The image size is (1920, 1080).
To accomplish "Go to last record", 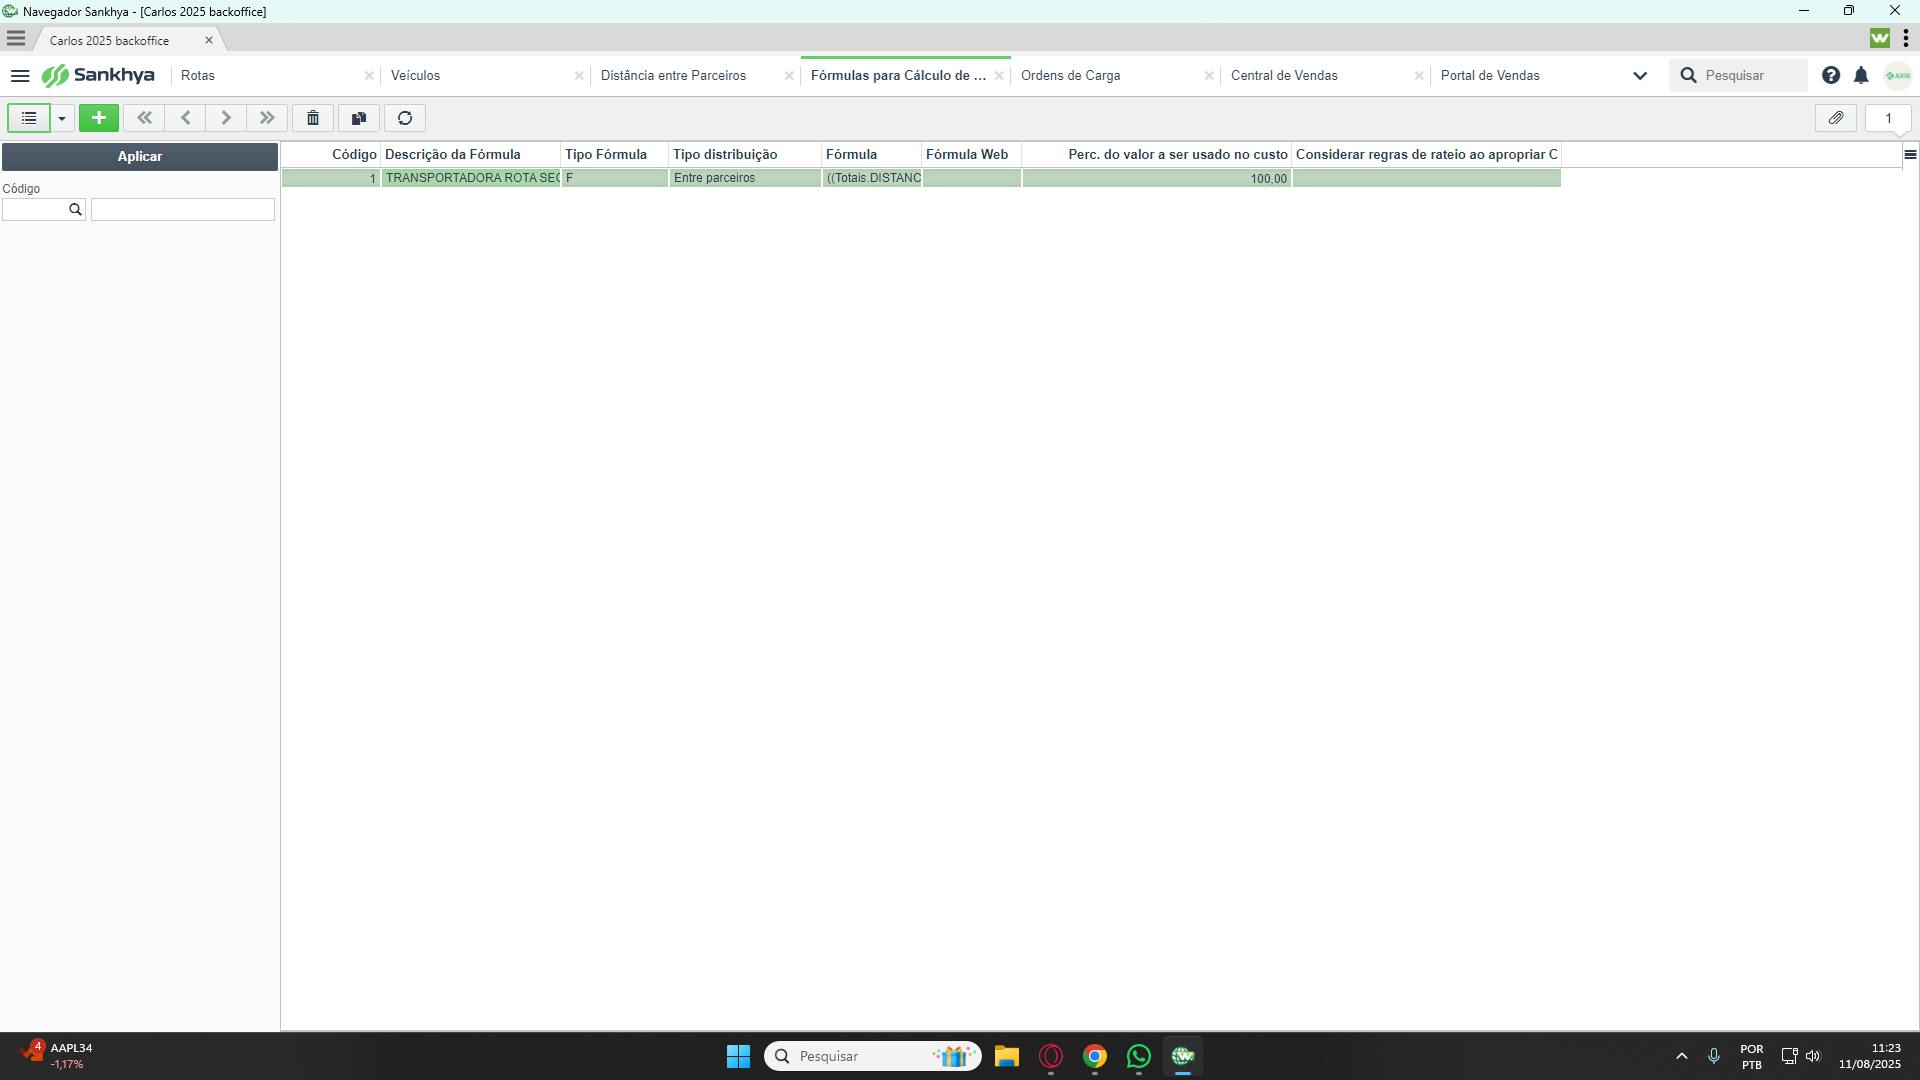I will click(267, 118).
